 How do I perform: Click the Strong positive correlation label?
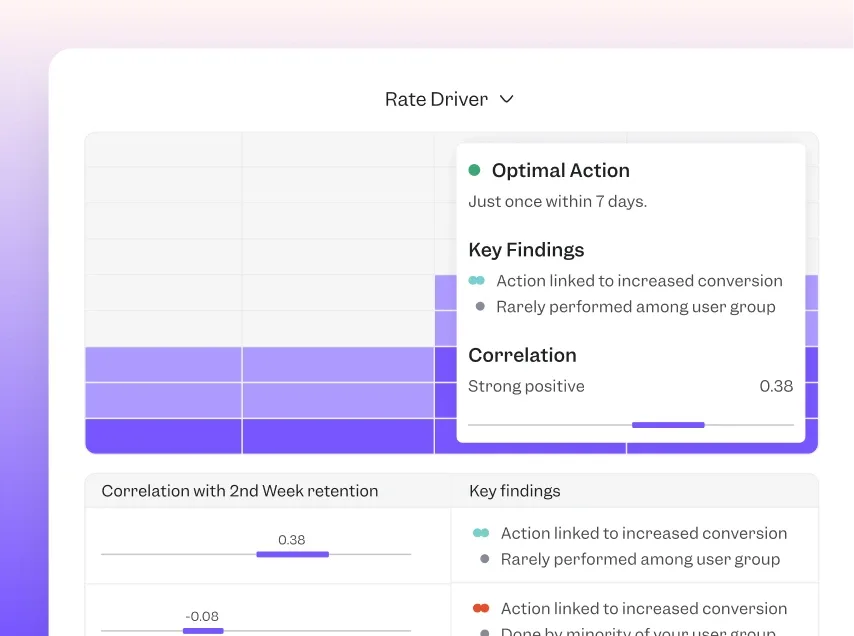[x=526, y=386]
